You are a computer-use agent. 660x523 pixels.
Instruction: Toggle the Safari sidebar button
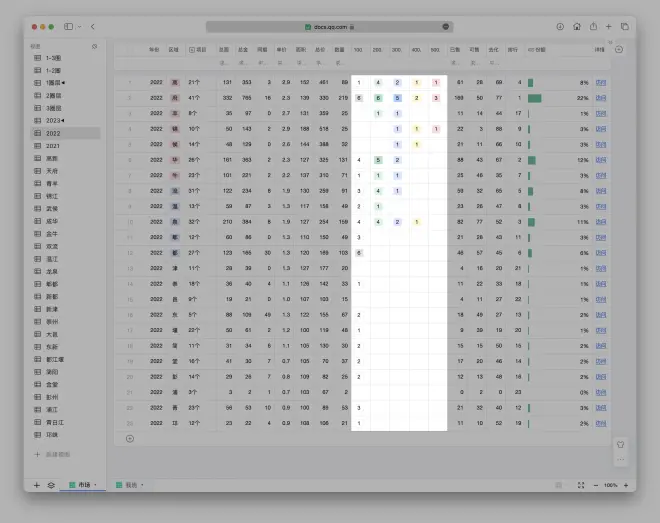tap(68, 26)
